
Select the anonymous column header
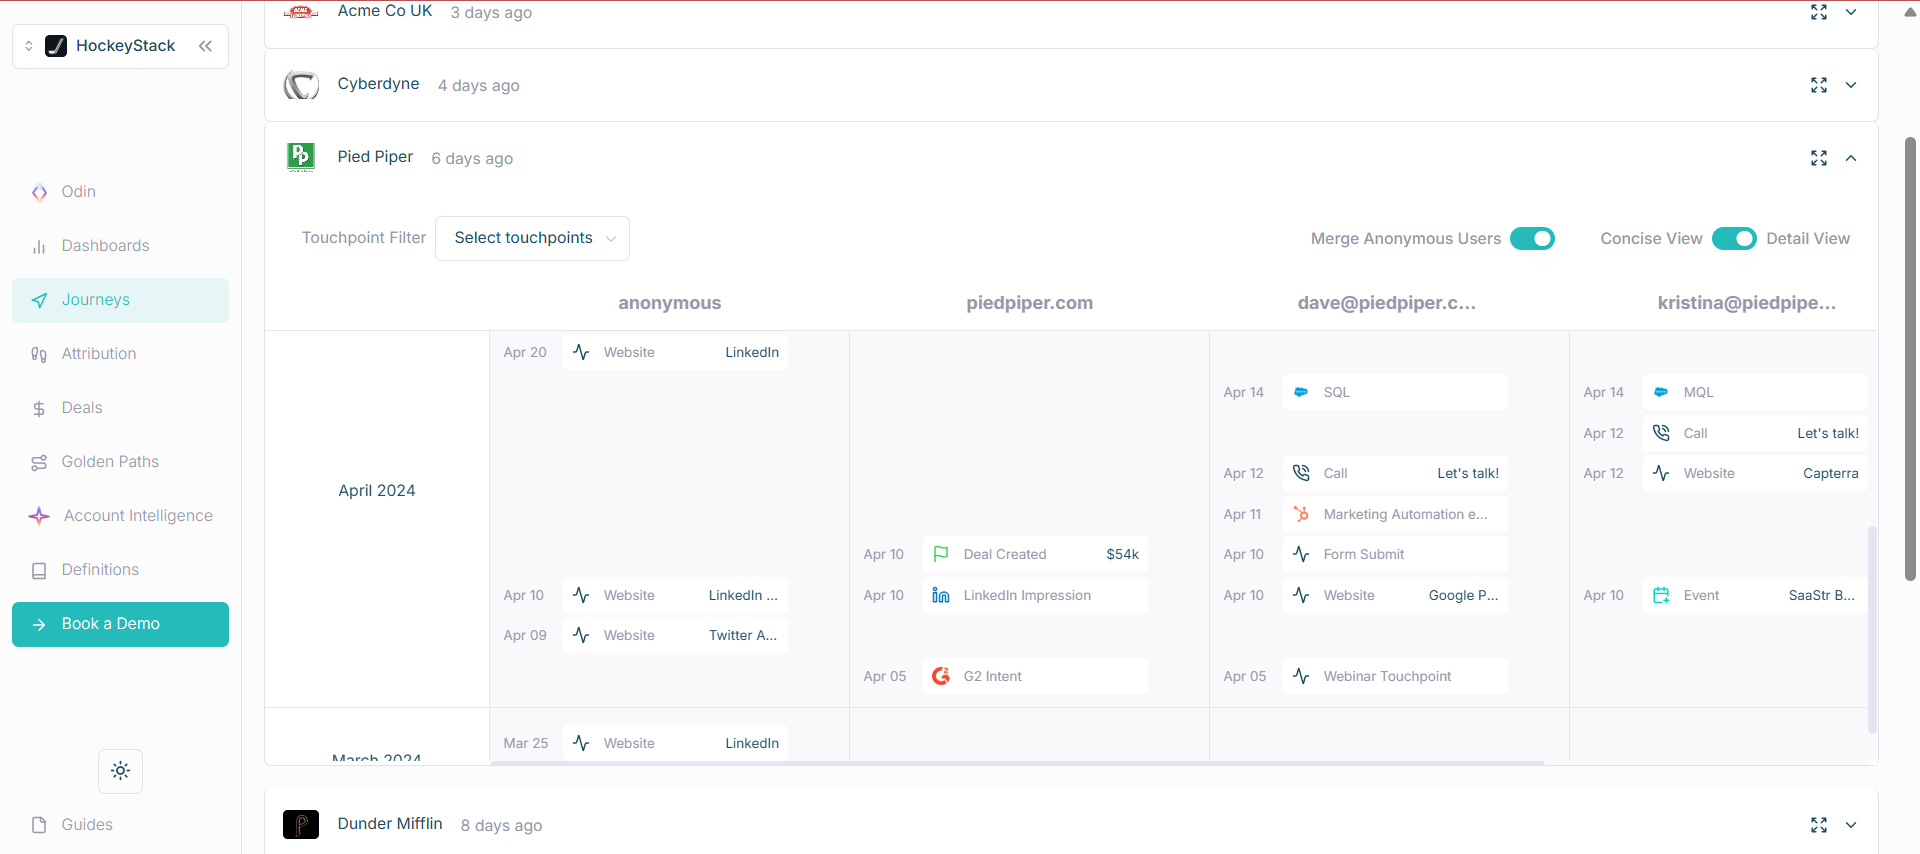coord(669,303)
